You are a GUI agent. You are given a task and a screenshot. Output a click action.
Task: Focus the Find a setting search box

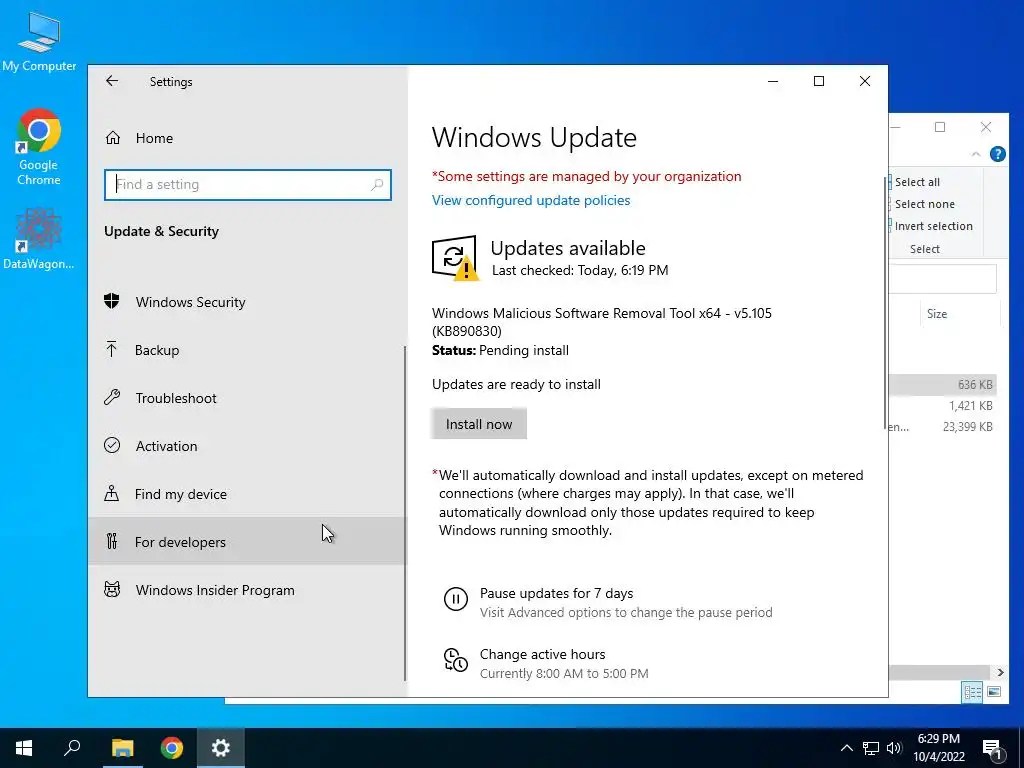[x=248, y=185]
